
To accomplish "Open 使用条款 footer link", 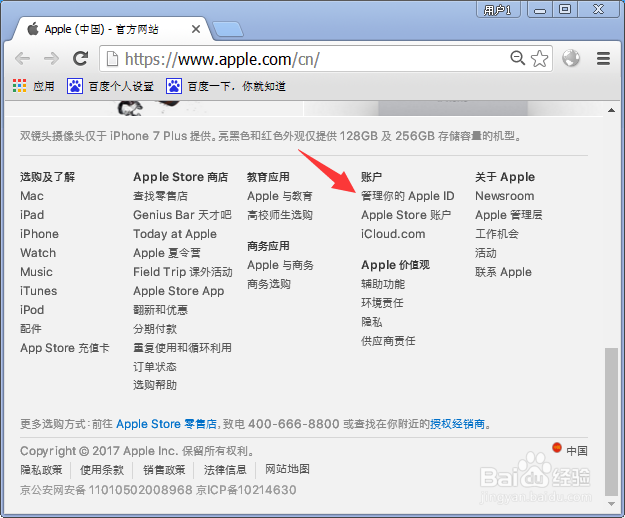I will coord(102,470).
